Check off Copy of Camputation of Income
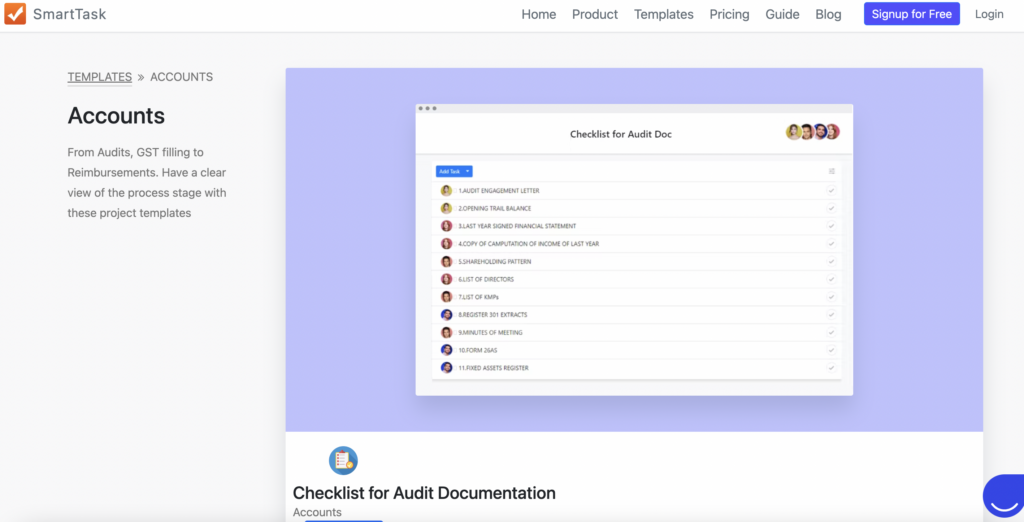 [831, 244]
